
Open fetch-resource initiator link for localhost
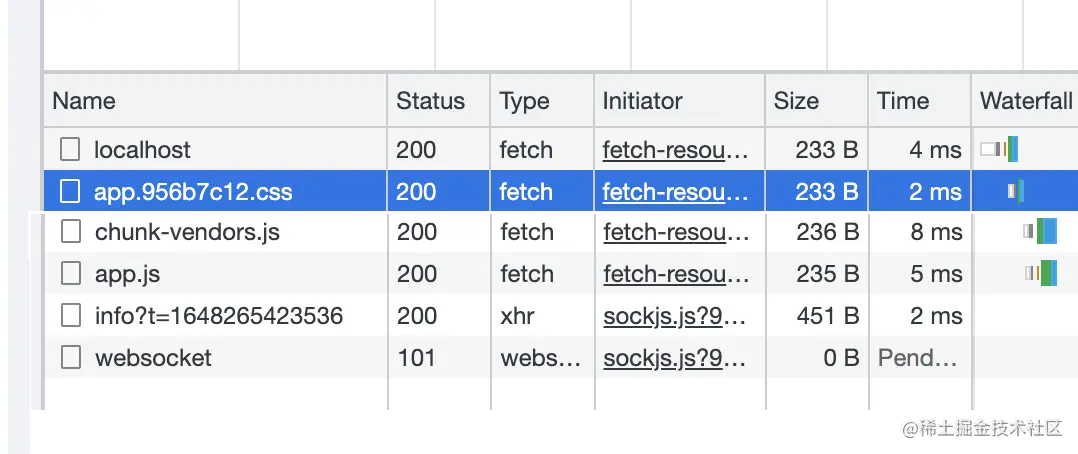point(675,150)
